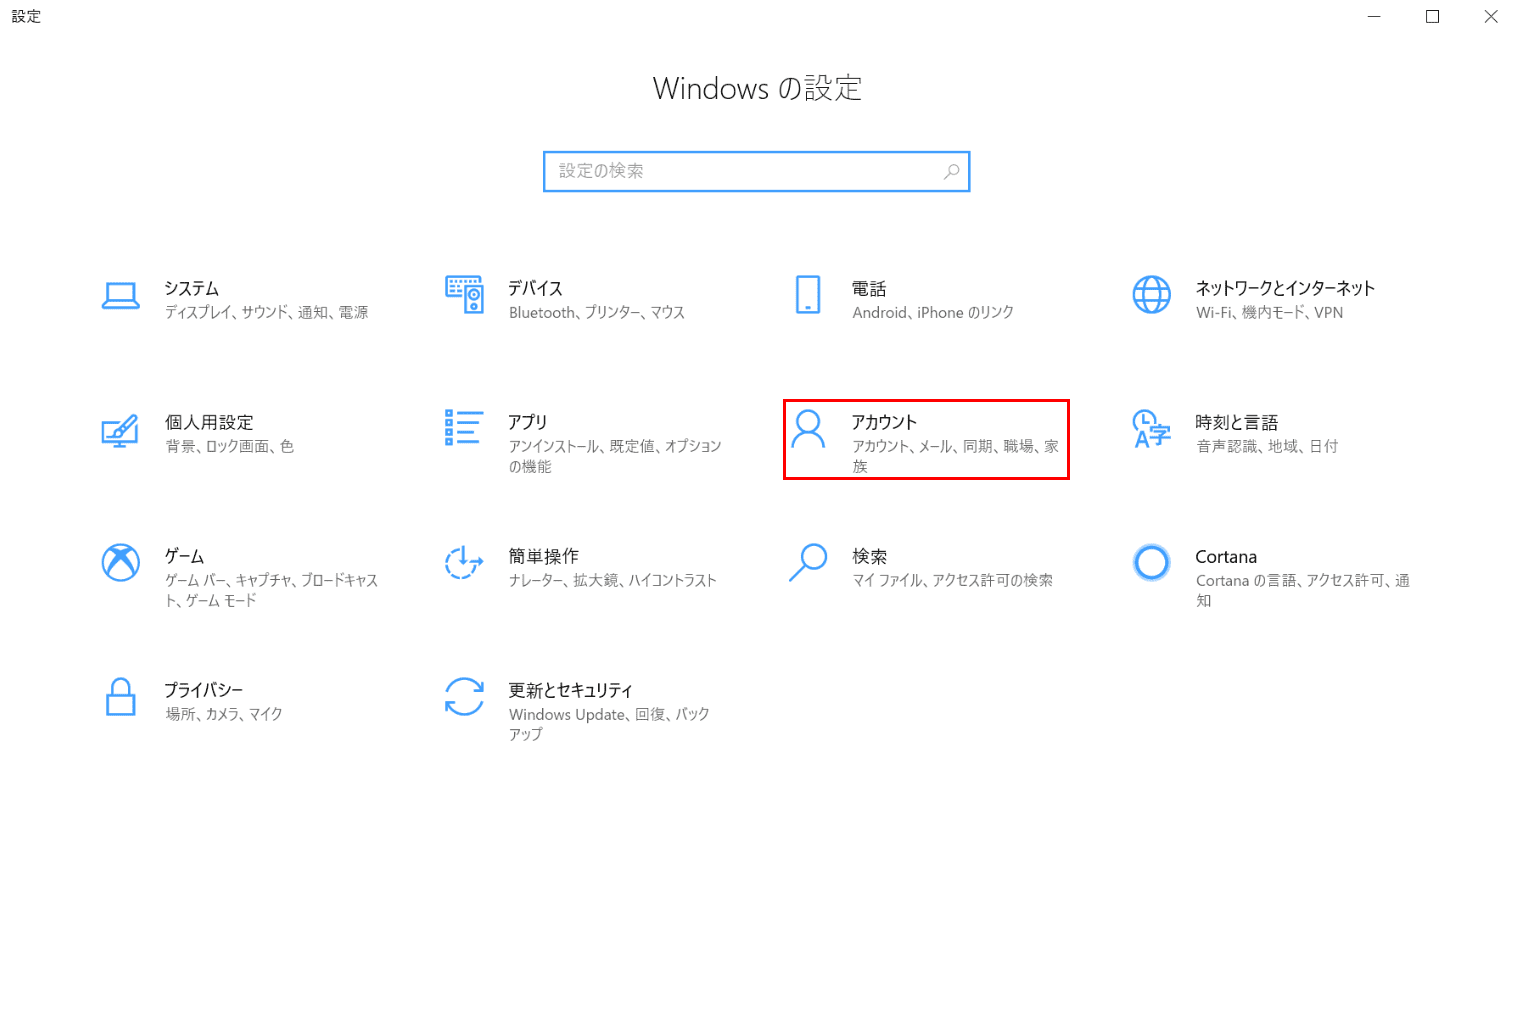Click 'マイ ファイル、アクセス許可の検索' description
The height and width of the screenshot is (1025, 1516).
953,580
